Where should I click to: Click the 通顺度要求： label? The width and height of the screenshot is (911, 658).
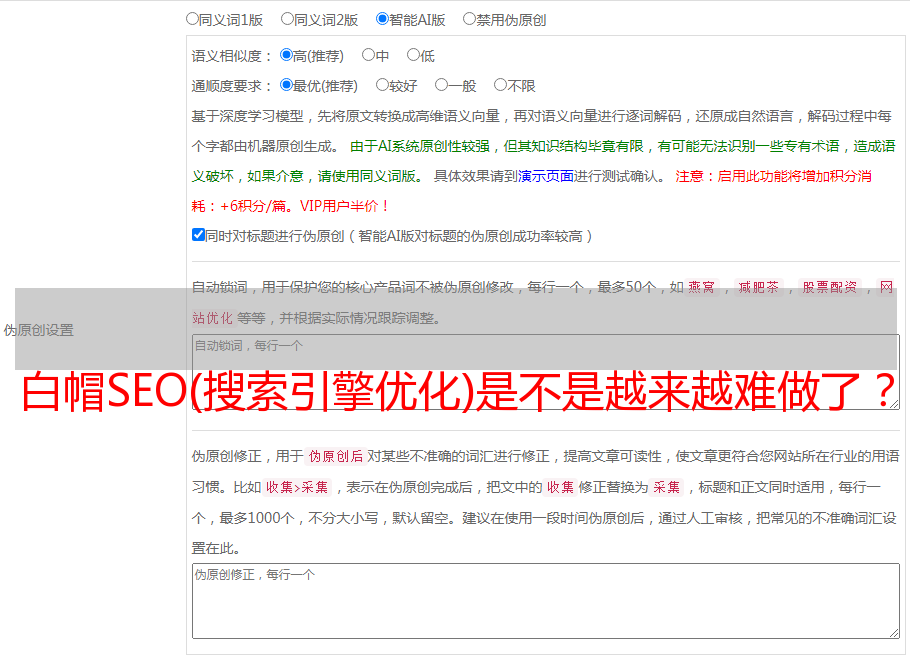(x=232, y=86)
